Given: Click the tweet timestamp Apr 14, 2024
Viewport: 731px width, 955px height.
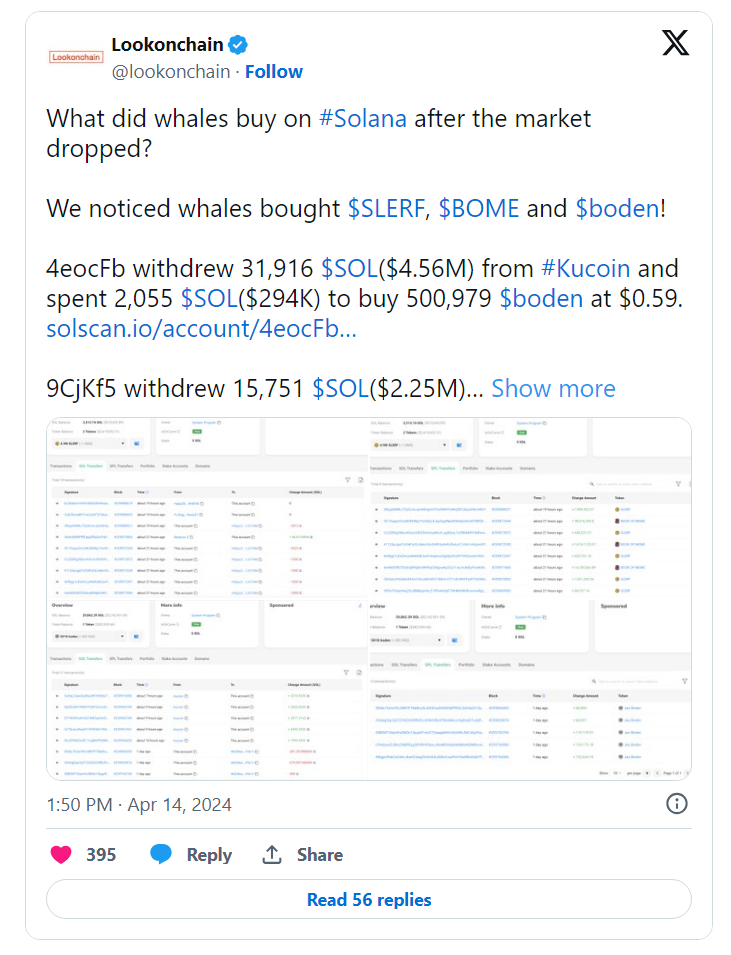Looking at the screenshot, I should (x=139, y=805).
